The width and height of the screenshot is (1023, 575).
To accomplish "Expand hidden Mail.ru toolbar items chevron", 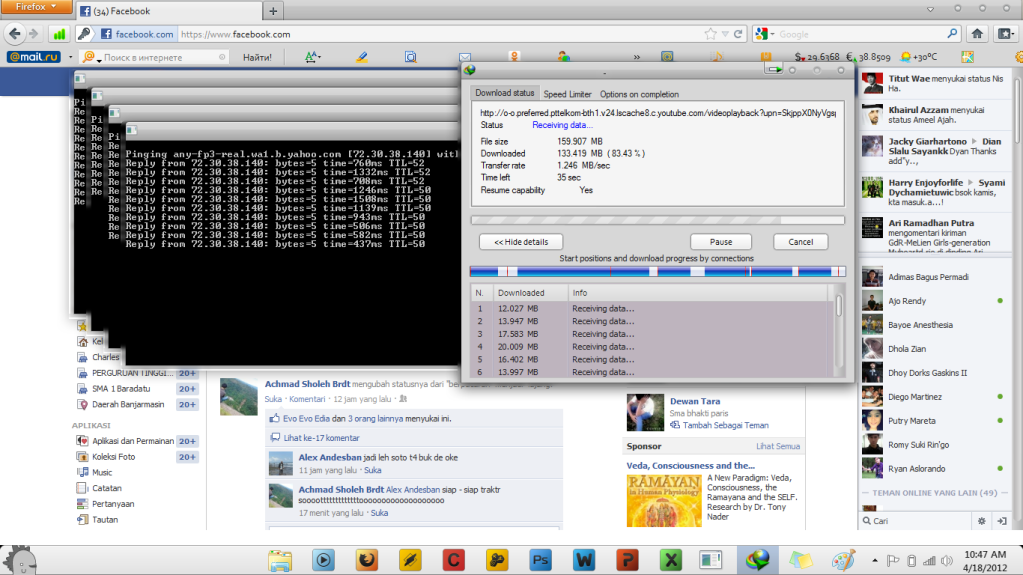I will [636, 57].
